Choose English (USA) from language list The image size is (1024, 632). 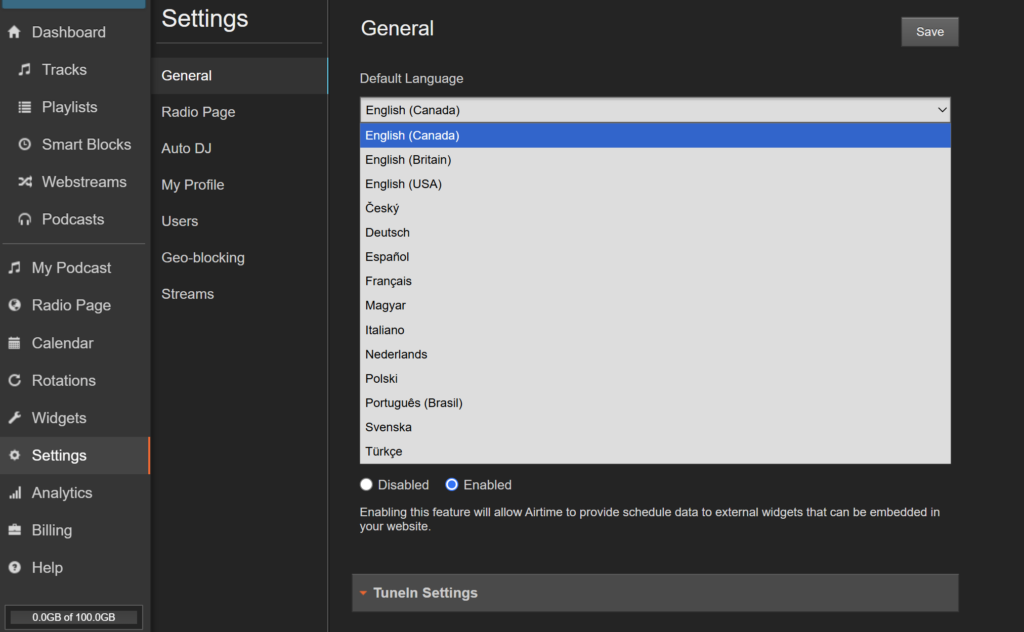655,184
